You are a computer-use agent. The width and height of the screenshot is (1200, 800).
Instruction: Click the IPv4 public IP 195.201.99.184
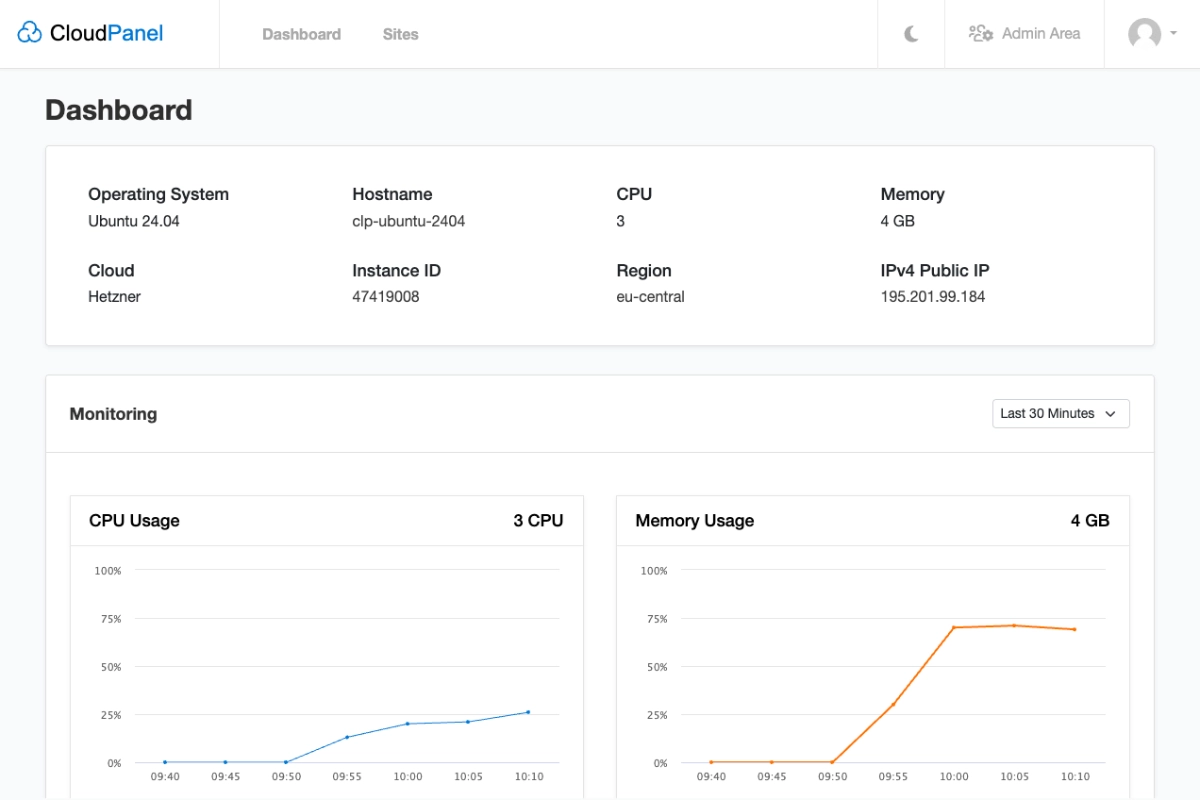[932, 296]
